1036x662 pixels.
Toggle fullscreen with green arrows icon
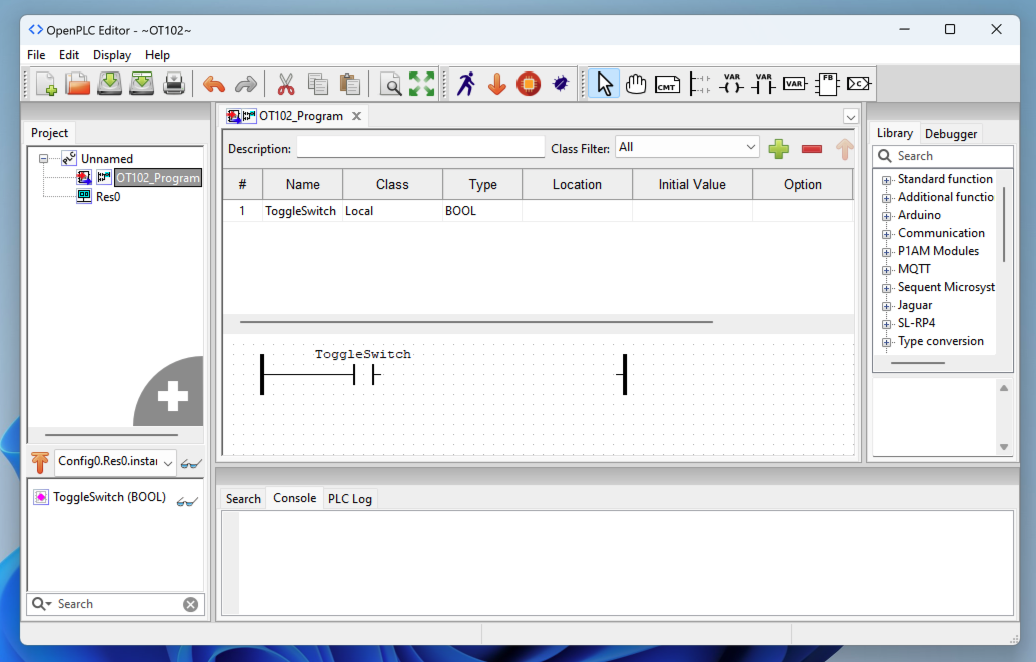[x=422, y=84]
